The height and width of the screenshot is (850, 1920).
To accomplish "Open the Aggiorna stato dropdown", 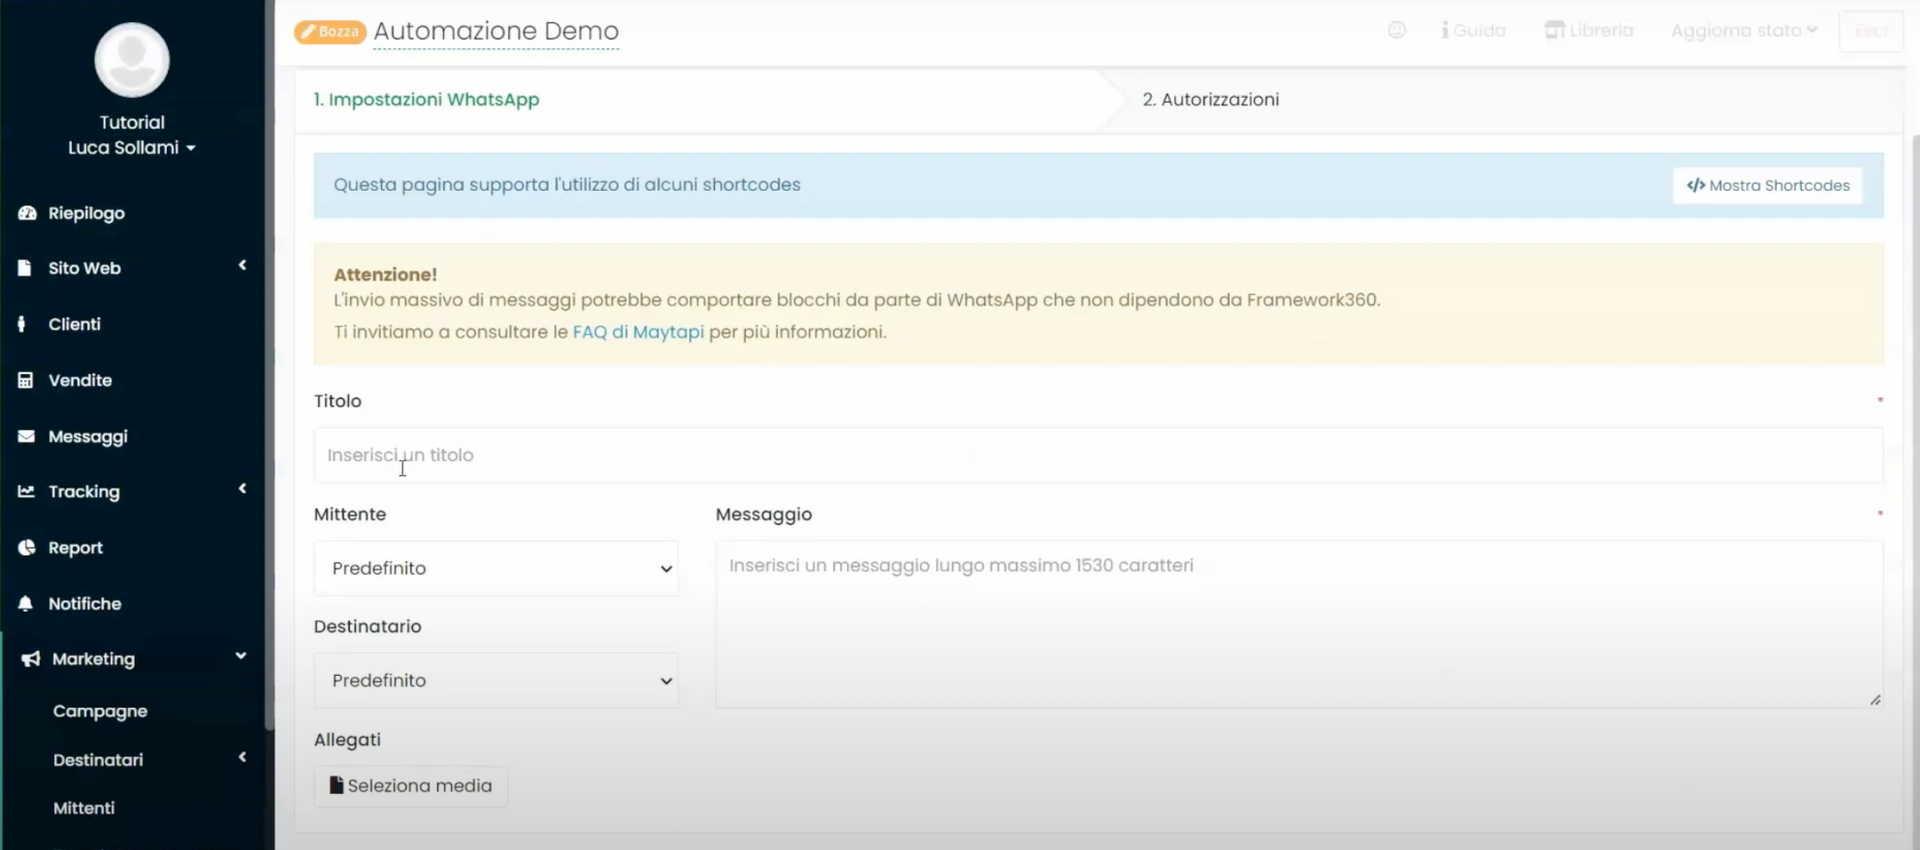I will [x=1743, y=30].
